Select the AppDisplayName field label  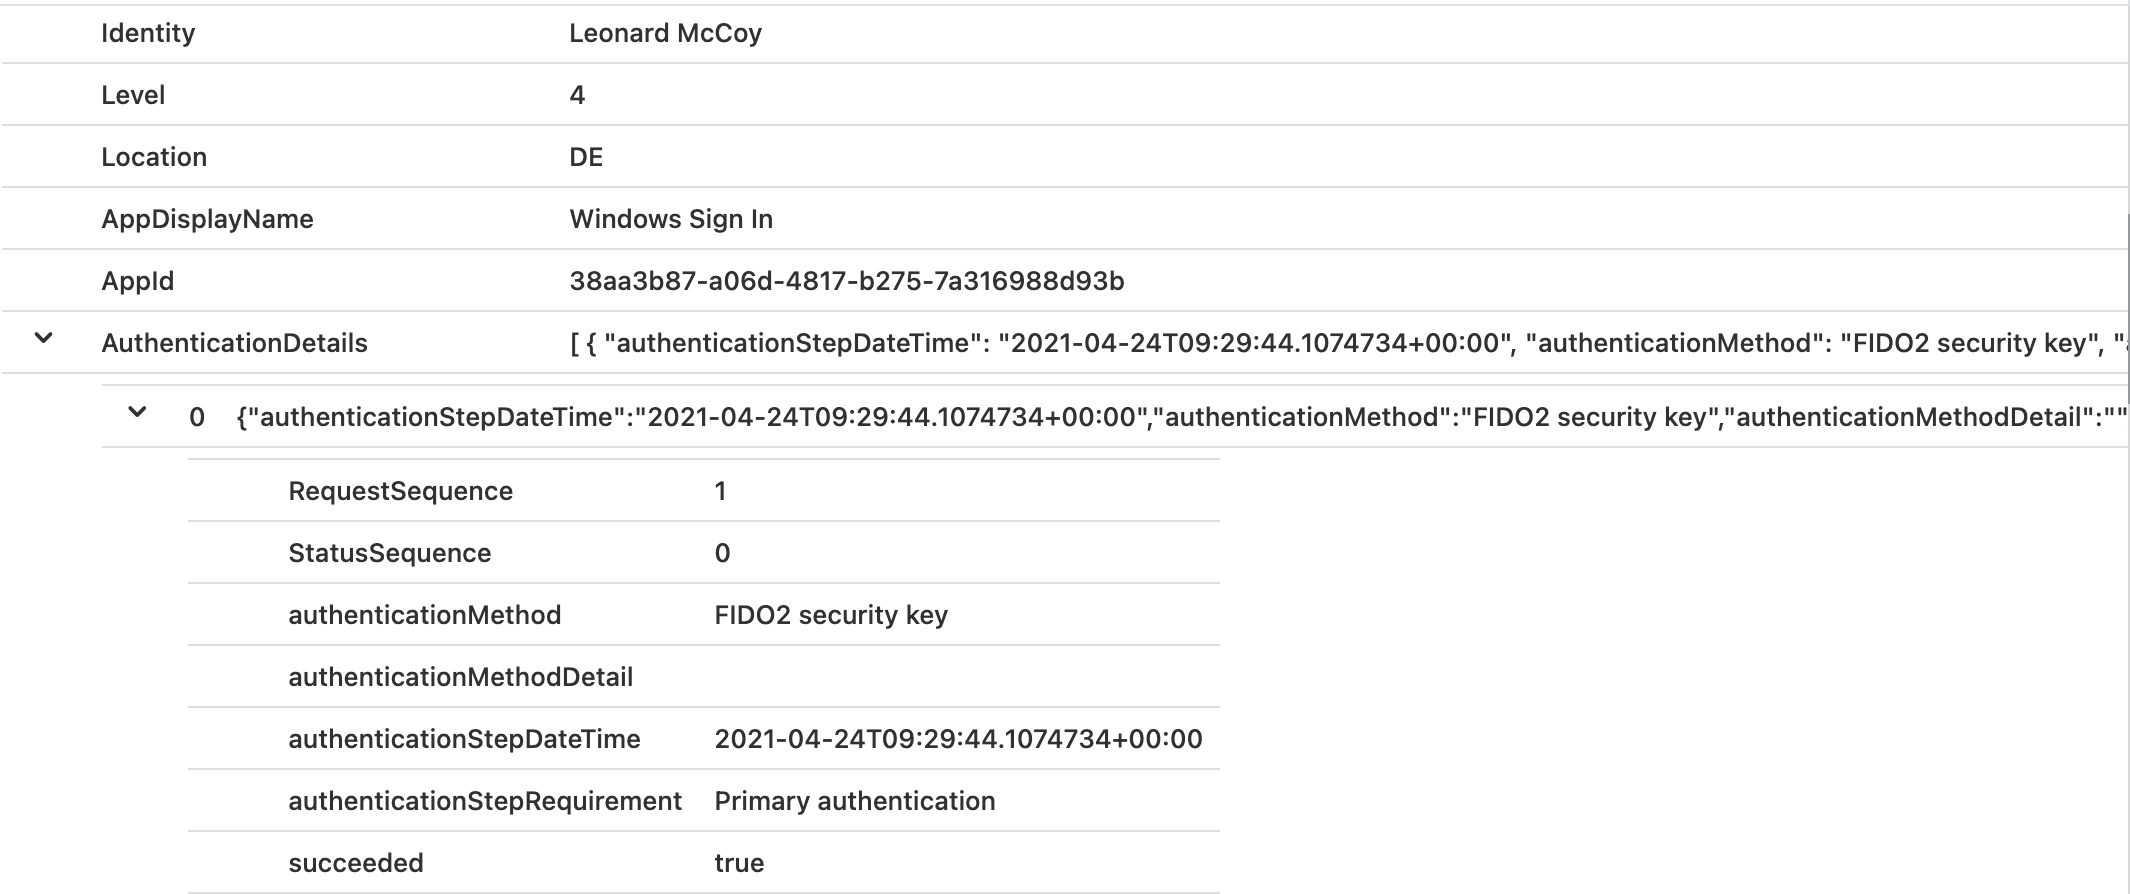point(207,219)
